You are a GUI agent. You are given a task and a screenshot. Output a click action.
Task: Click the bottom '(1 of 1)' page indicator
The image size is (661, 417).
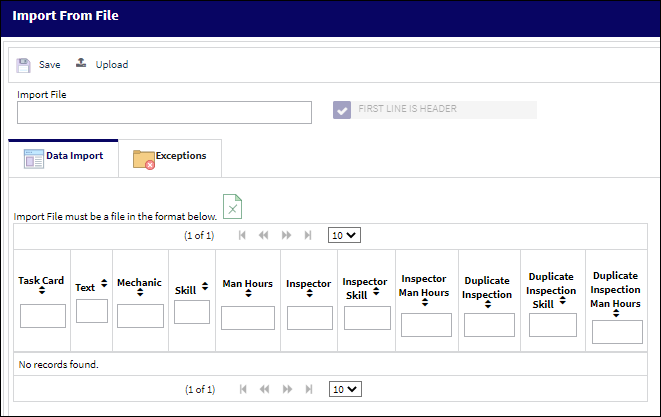(x=200, y=389)
